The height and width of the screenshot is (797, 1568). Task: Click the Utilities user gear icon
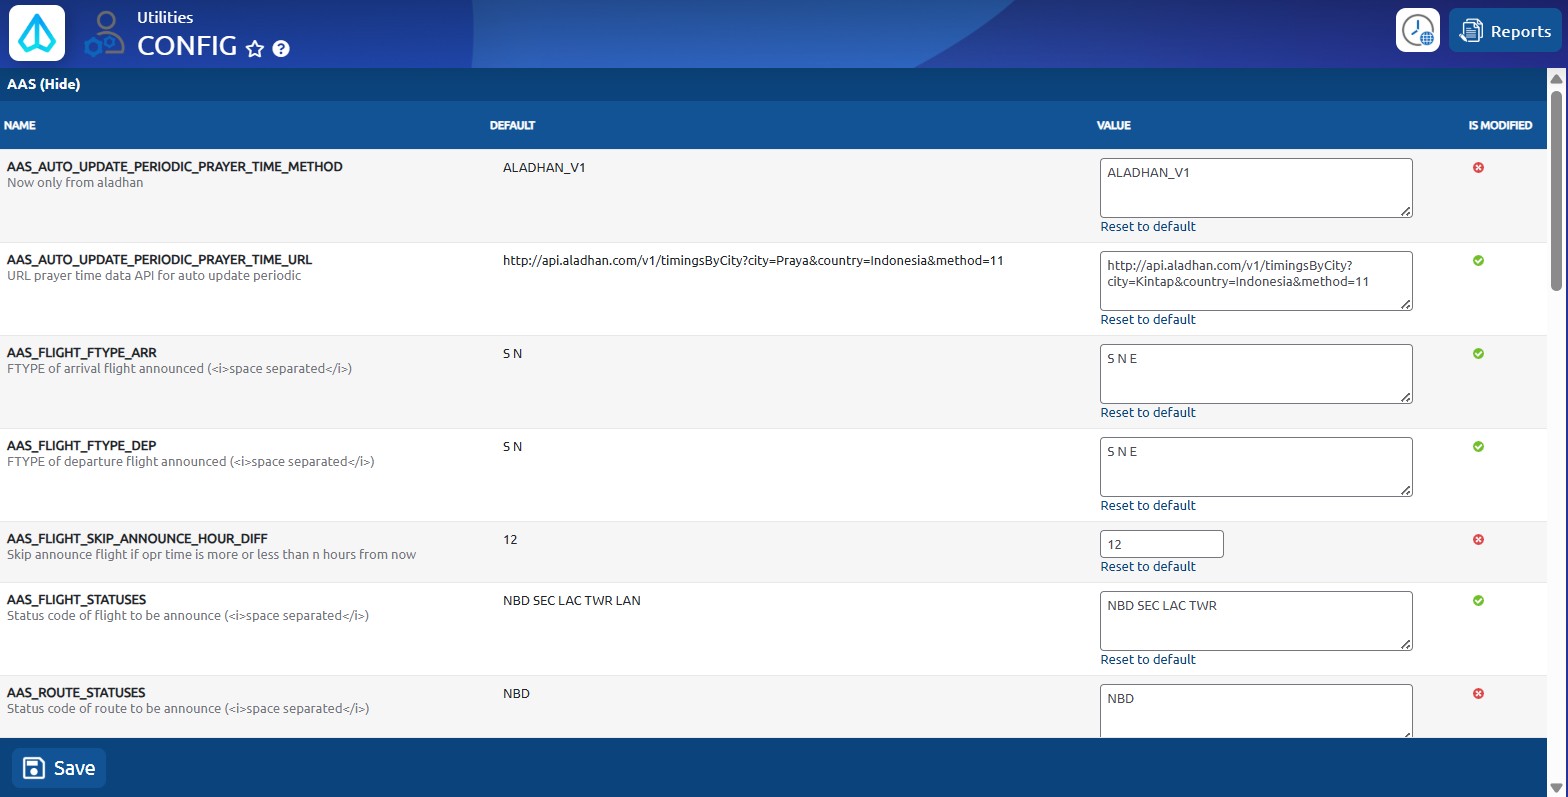pos(105,33)
